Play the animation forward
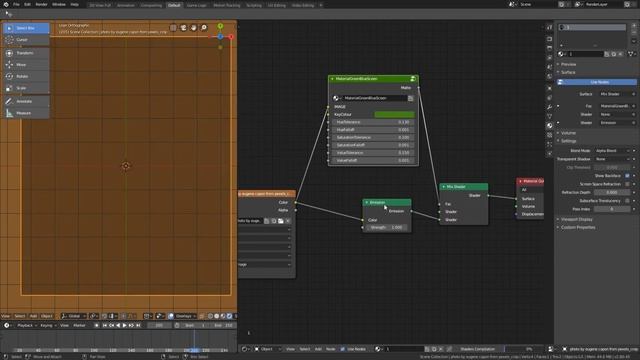Image resolution: width=640 pixels, height=360 pixels. pos(124,325)
